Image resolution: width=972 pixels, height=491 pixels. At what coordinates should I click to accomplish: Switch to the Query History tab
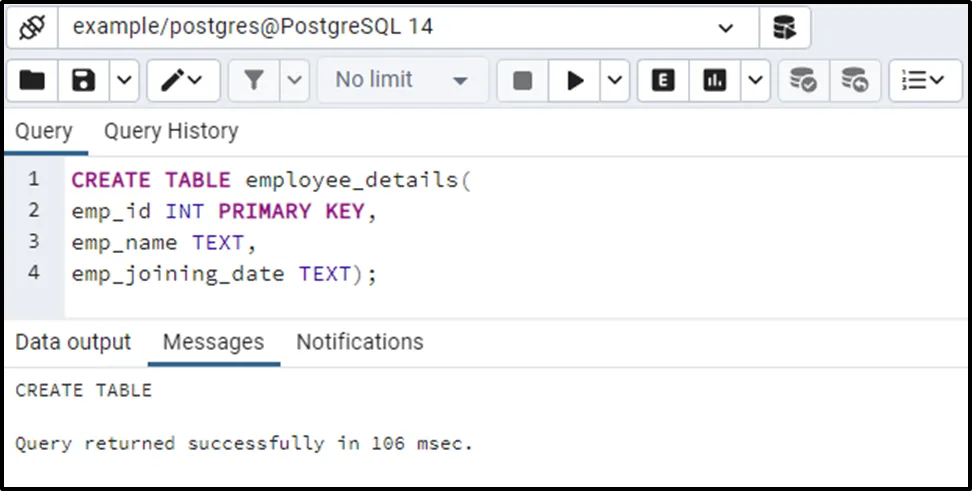click(171, 131)
